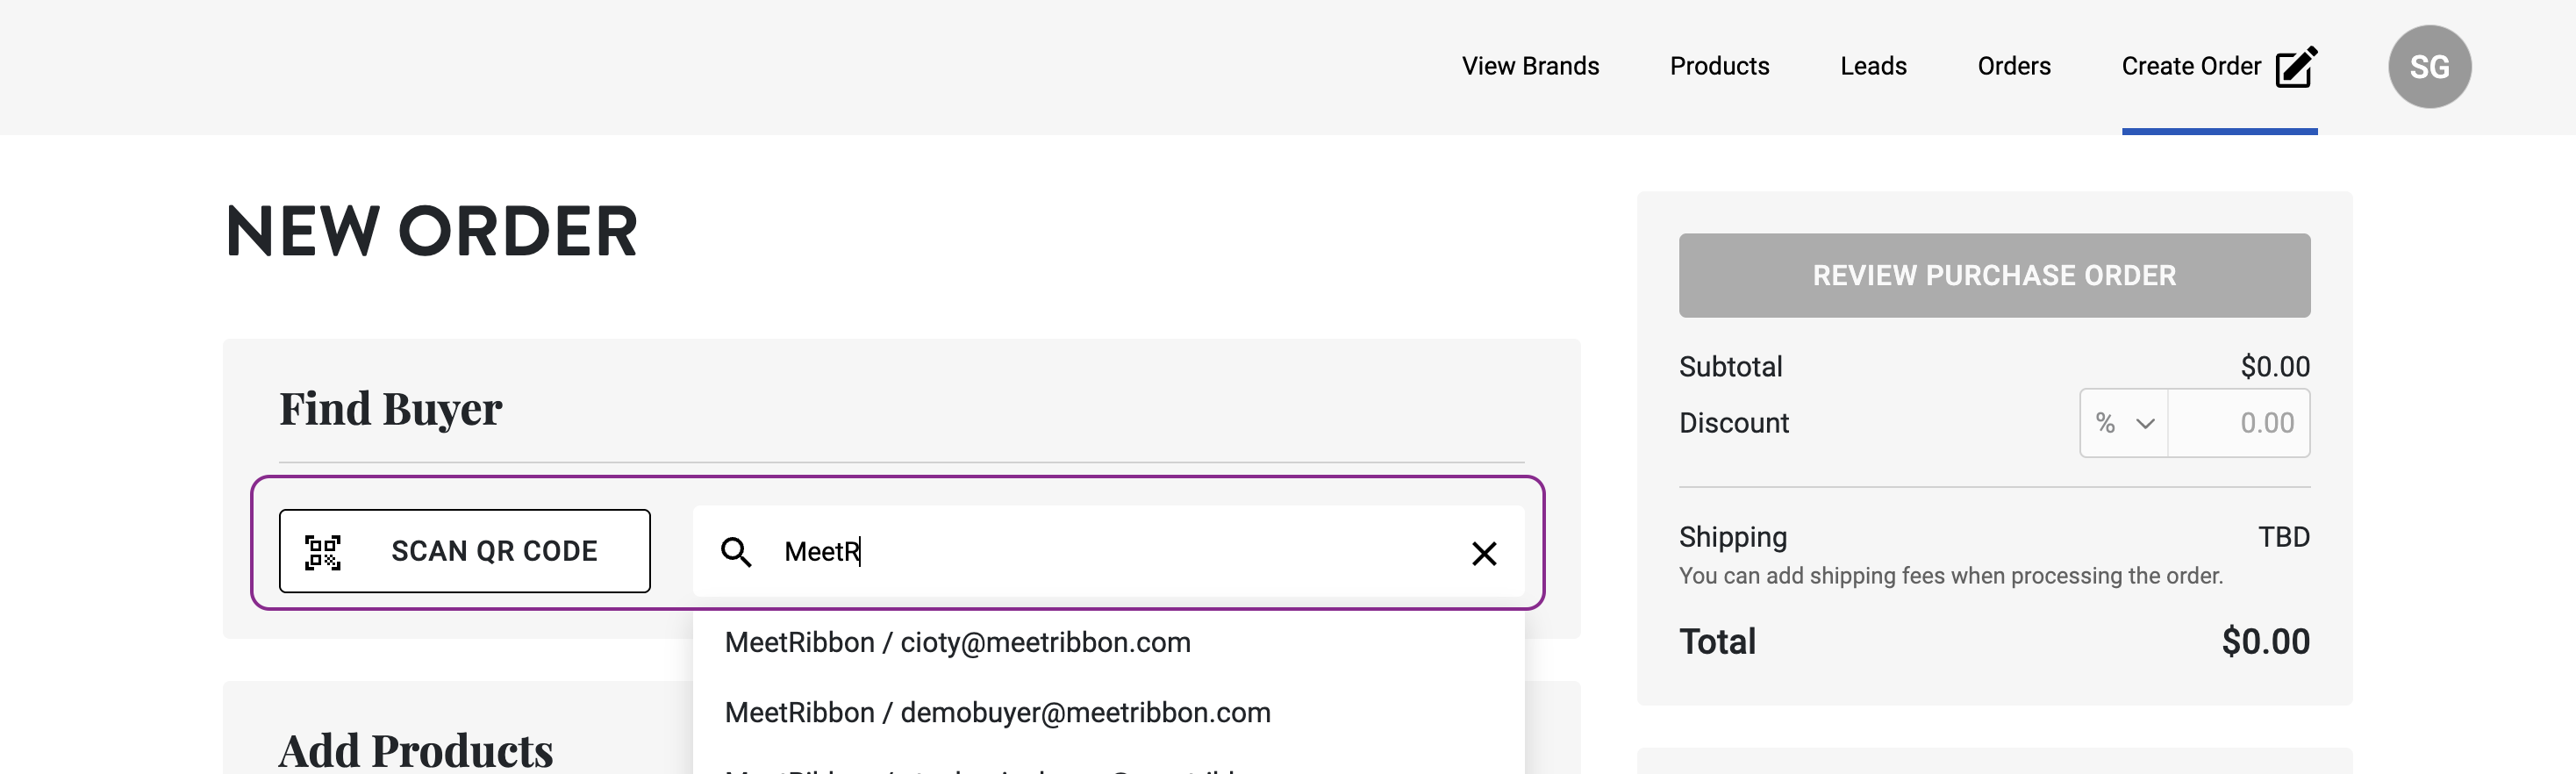The height and width of the screenshot is (774, 2576).
Task: Click the magnifying glass search icon
Action: [x=736, y=552]
